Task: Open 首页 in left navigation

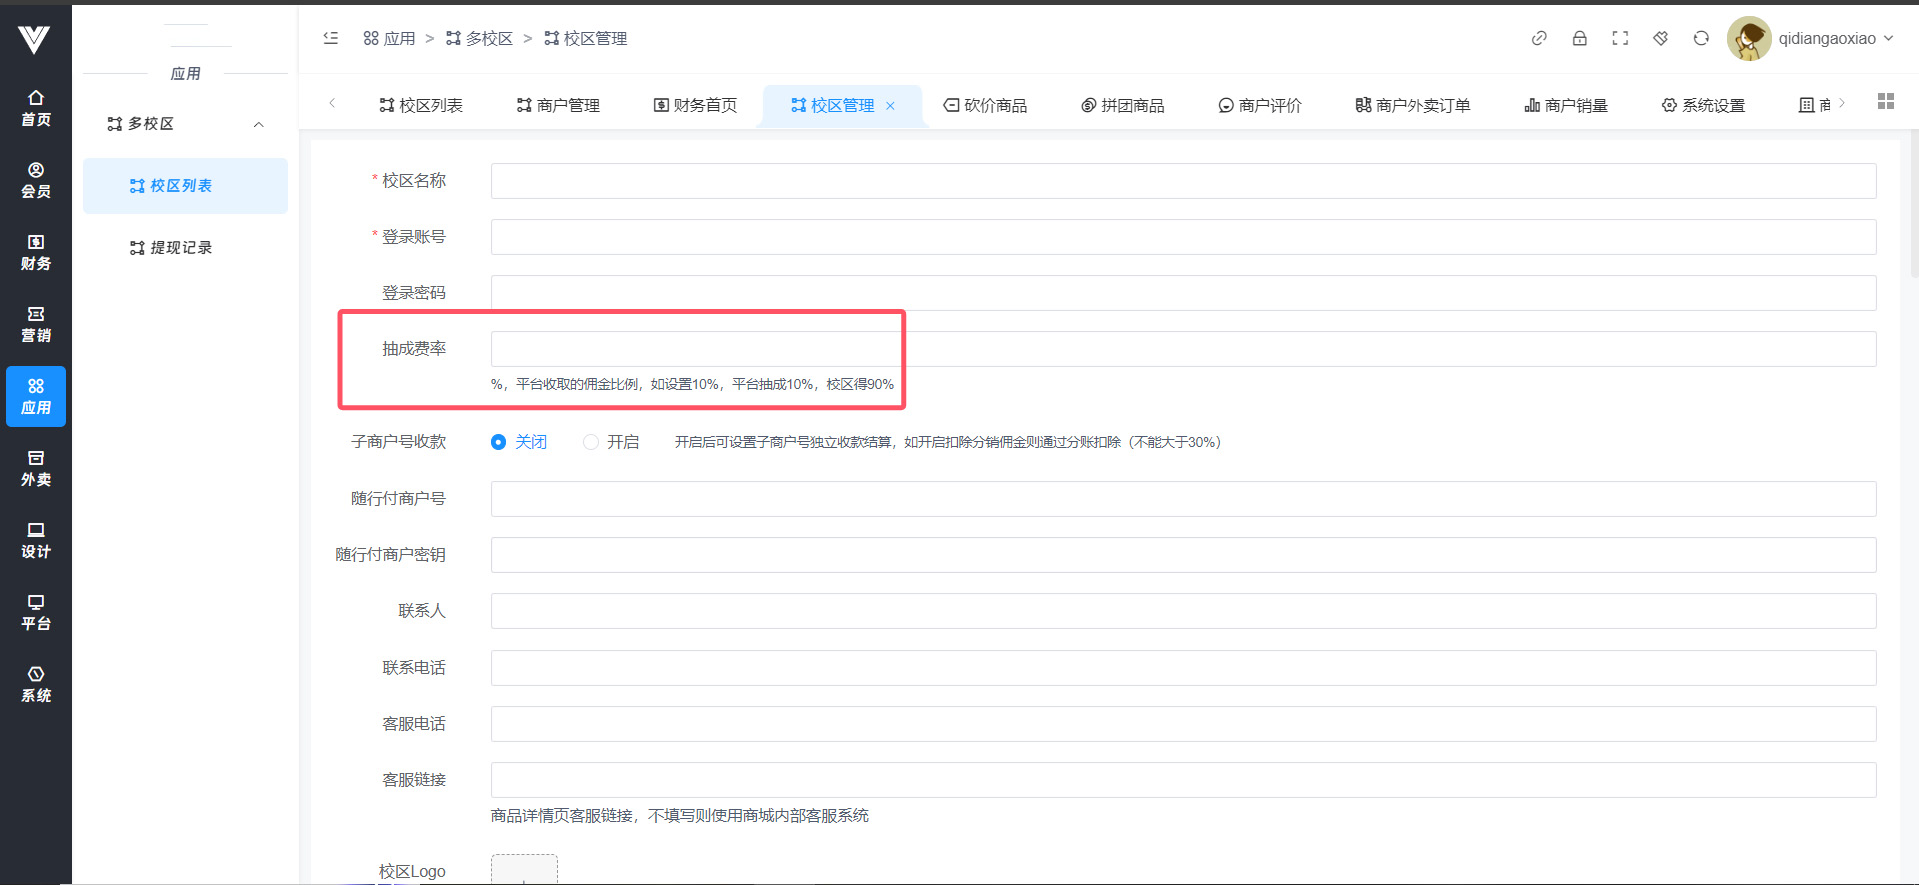Action: 36,108
